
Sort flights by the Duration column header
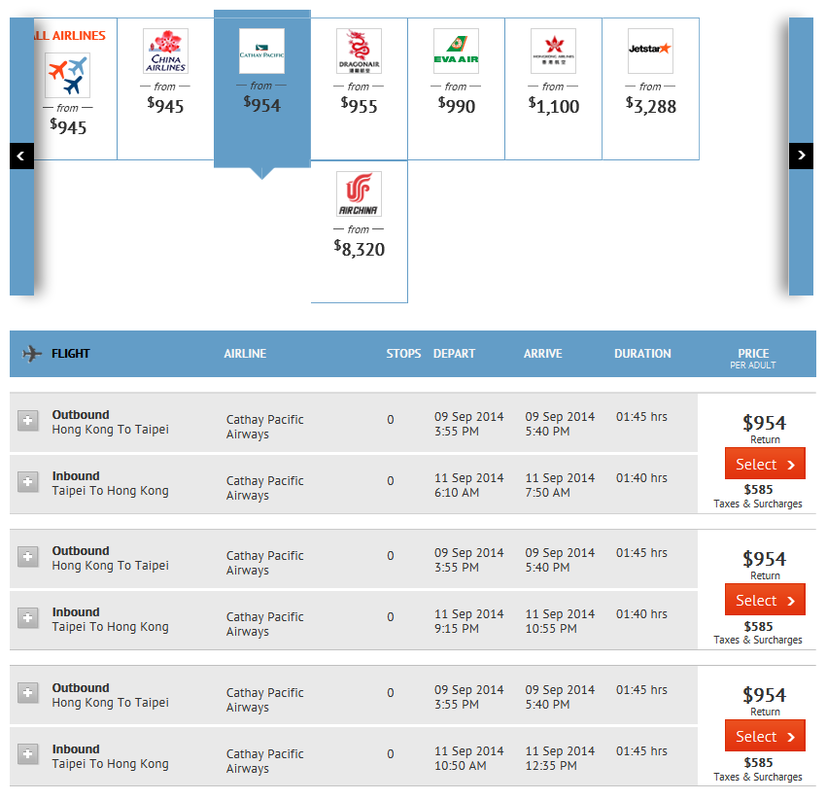pyautogui.click(x=642, y=353)
